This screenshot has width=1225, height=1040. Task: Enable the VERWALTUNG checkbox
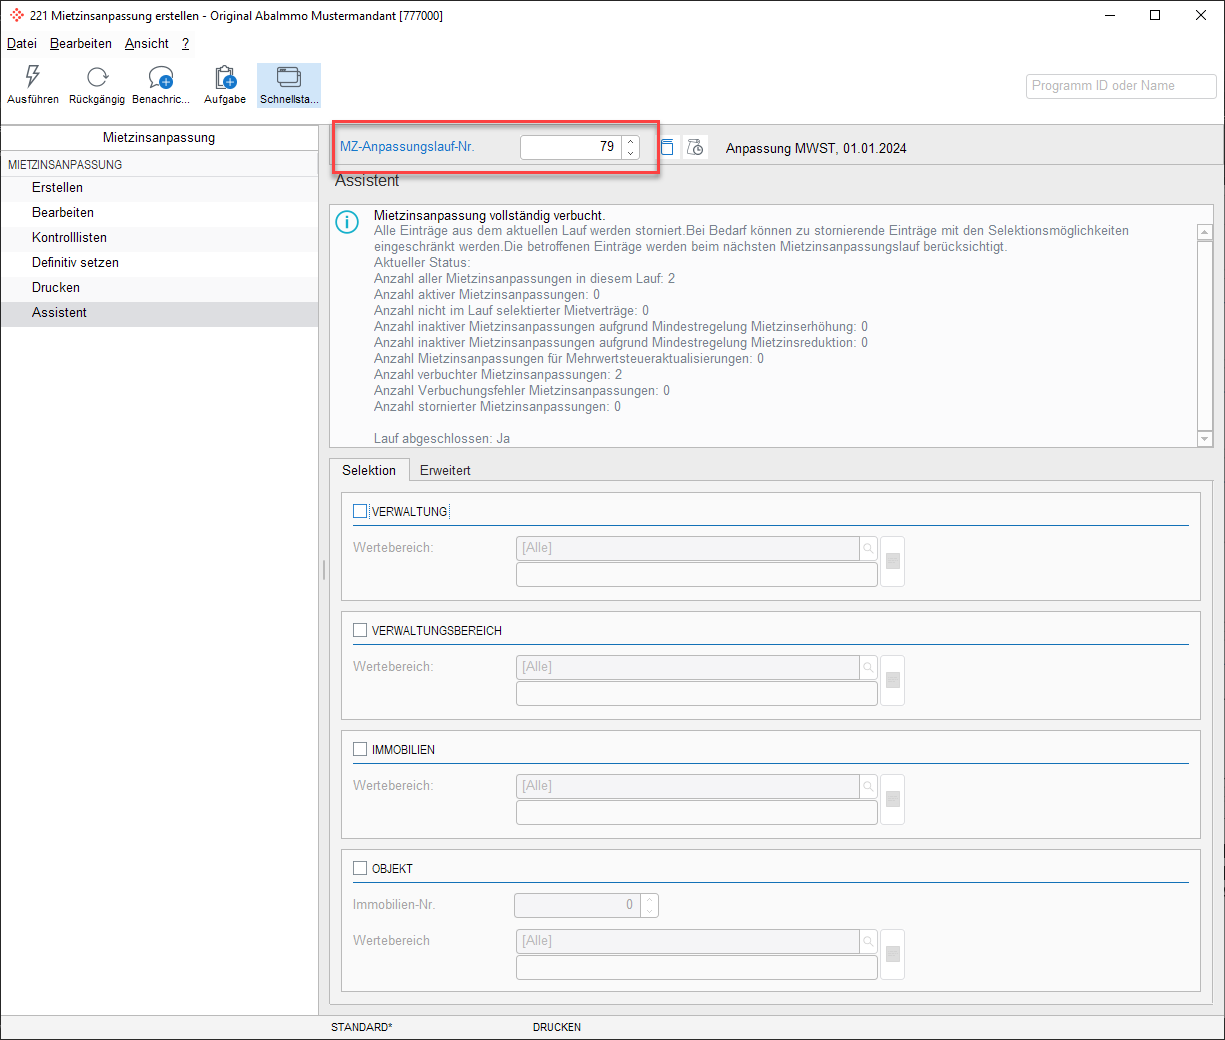360,511
